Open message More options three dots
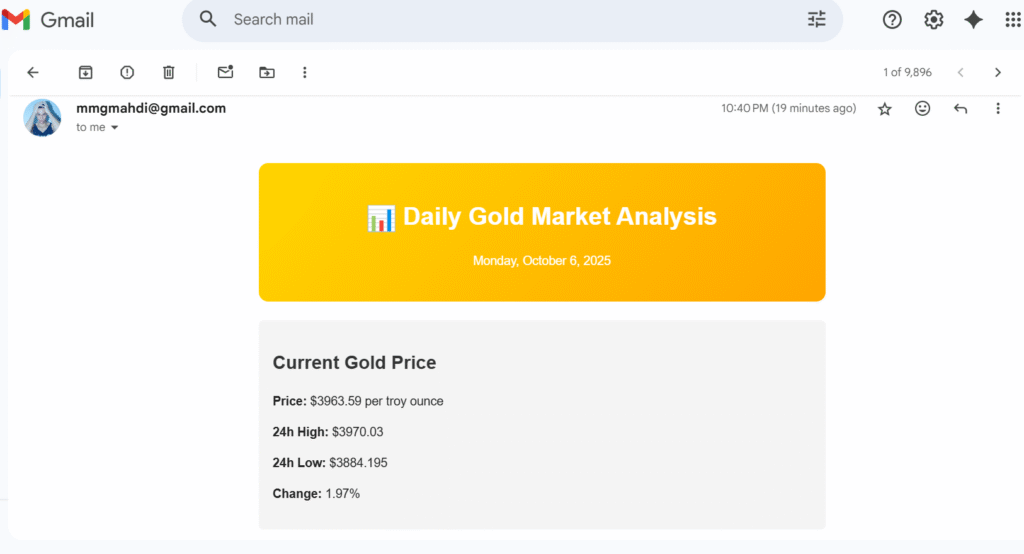Screen dimensions: 1024x554 997,109
